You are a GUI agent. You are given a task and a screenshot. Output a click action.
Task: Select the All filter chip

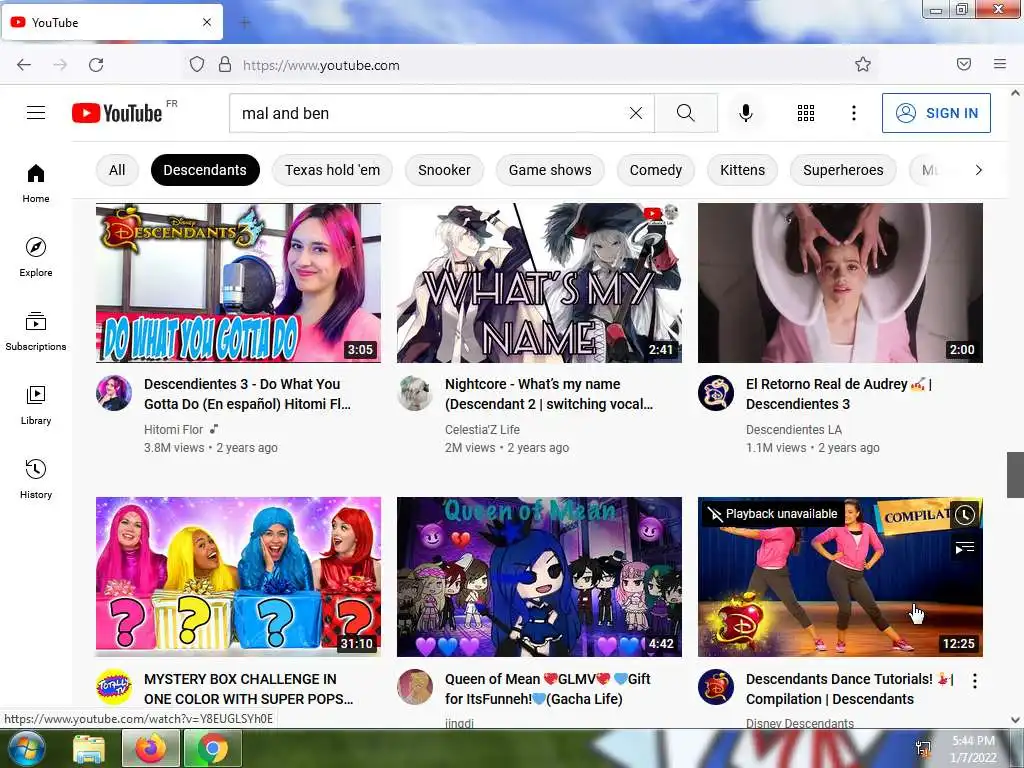(117, 170)
